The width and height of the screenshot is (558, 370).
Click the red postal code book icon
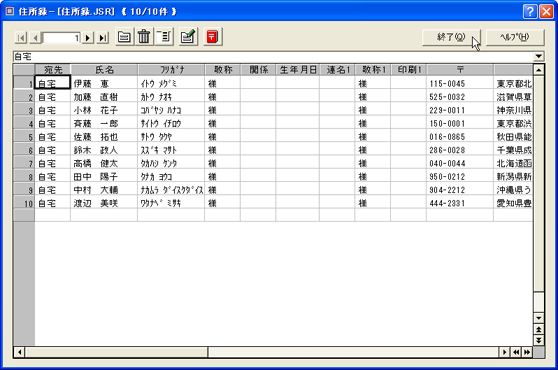[212, 37]
